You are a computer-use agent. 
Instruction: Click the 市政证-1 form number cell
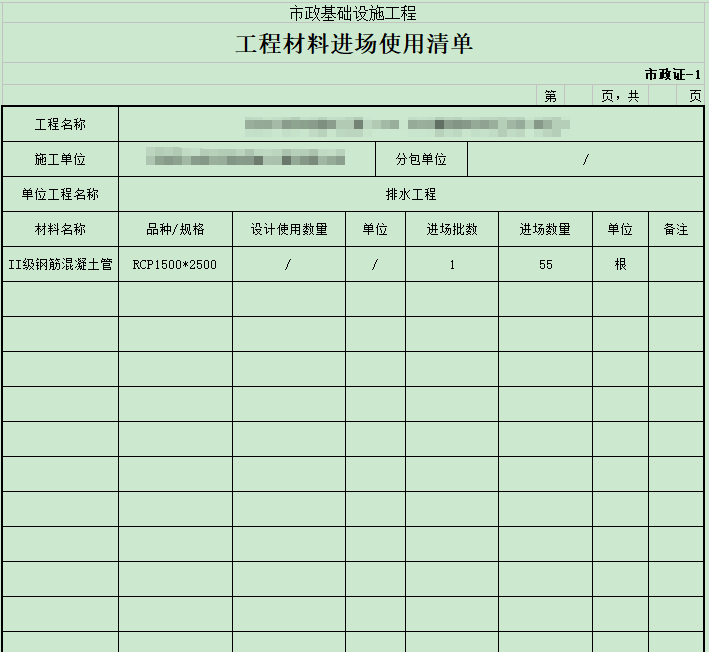pos(672,74)
